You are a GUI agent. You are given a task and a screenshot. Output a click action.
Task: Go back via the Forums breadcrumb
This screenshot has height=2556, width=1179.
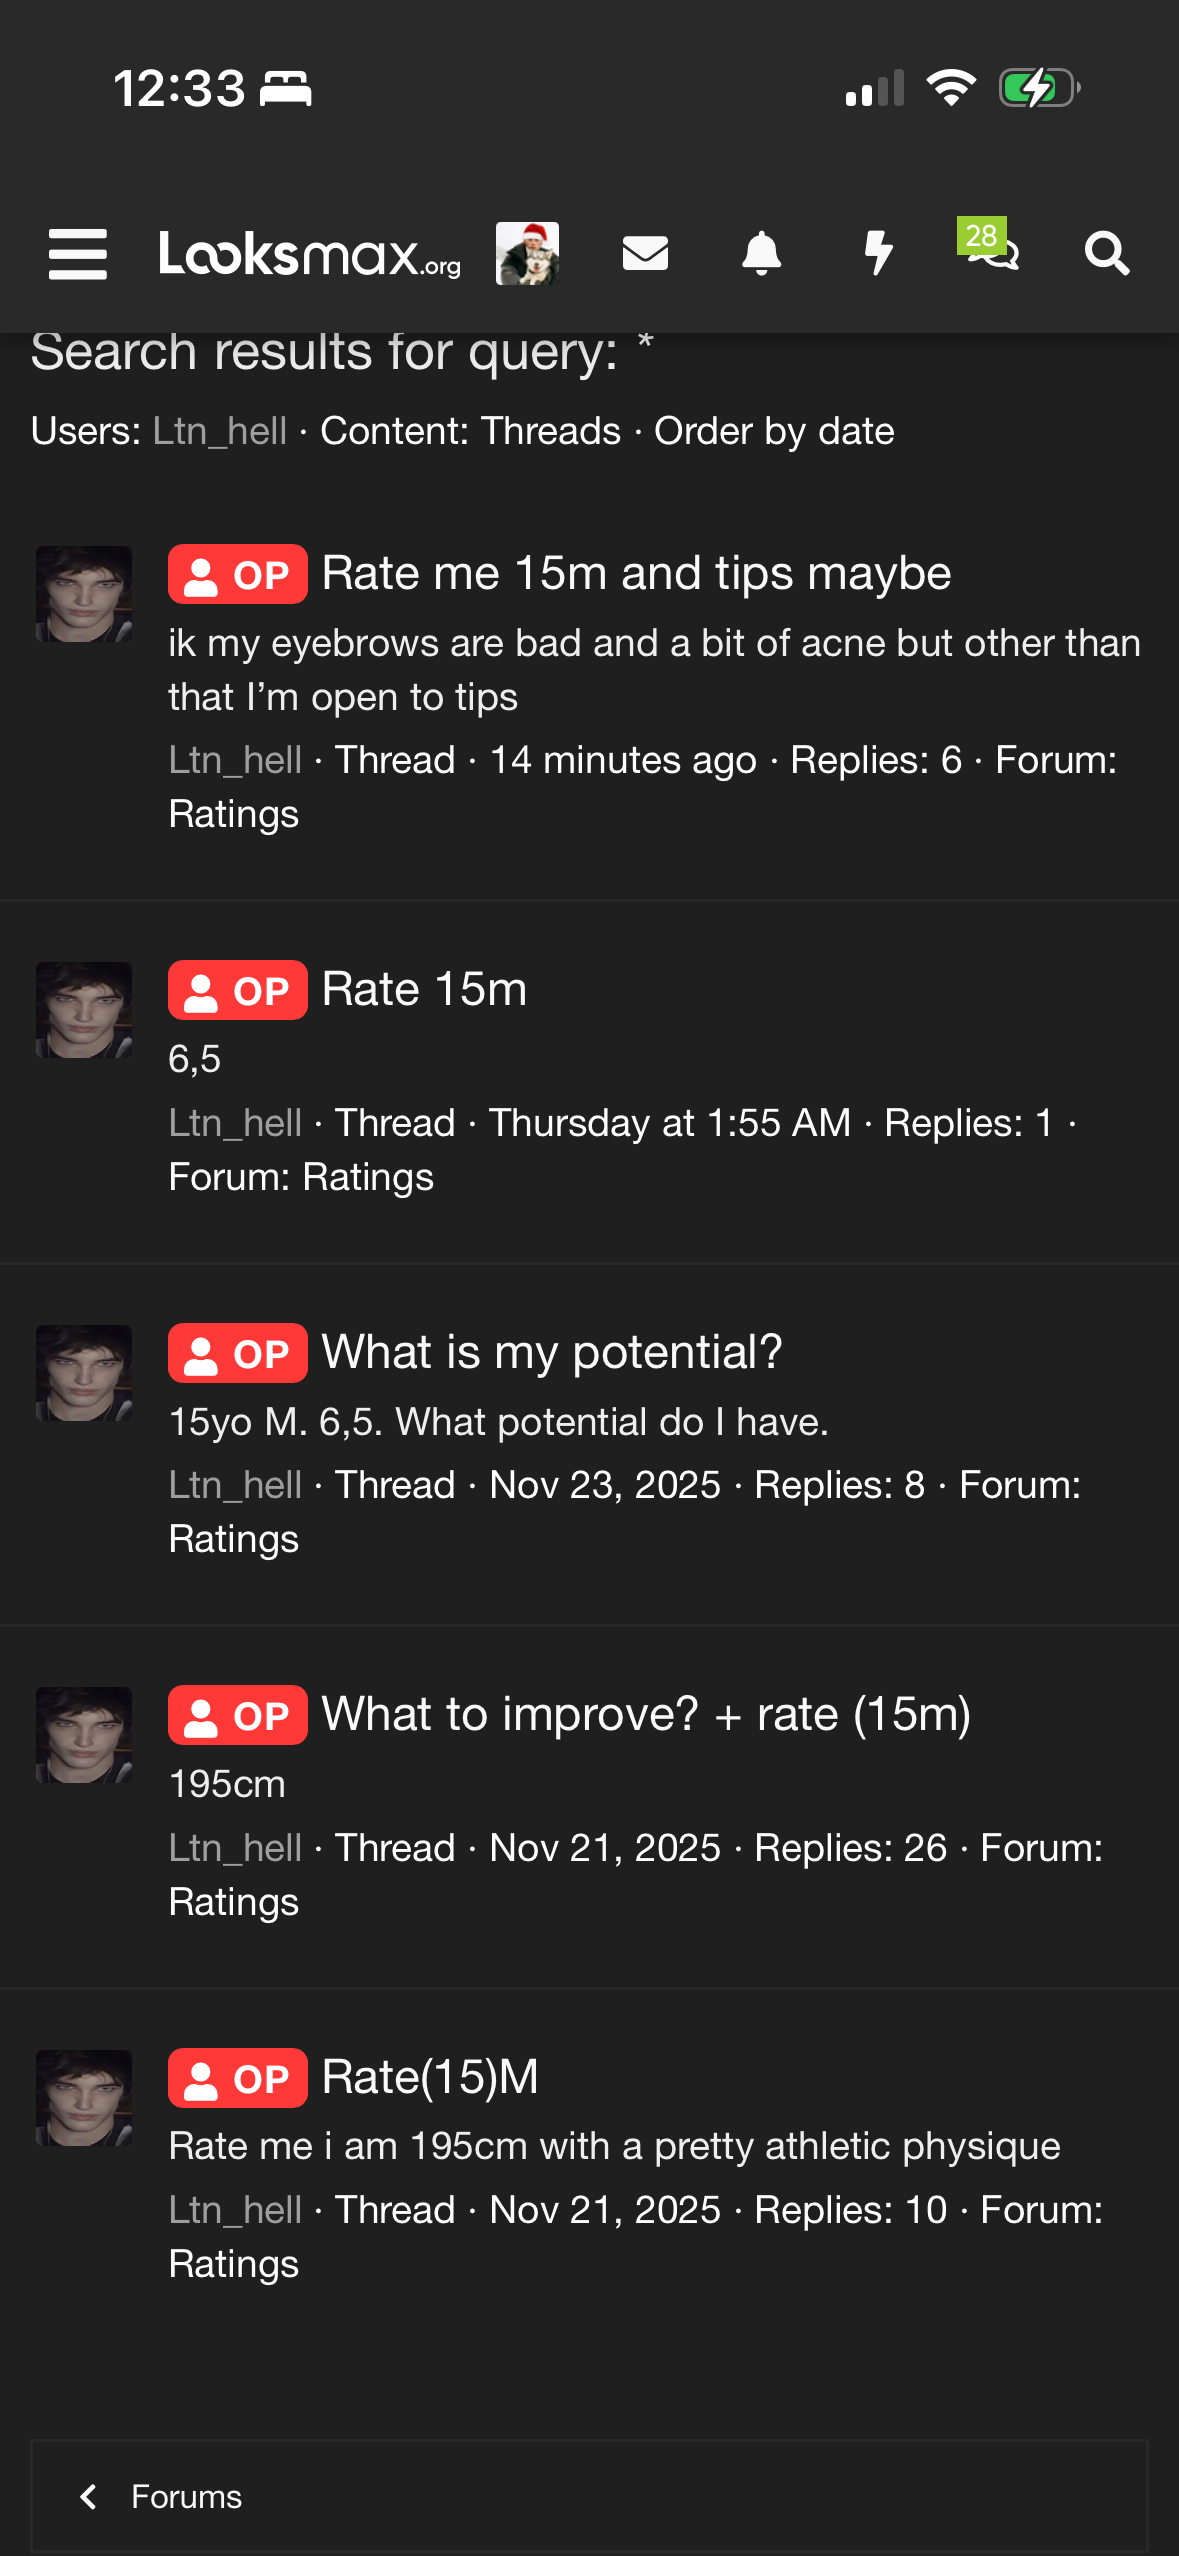tap(187, 2497)
